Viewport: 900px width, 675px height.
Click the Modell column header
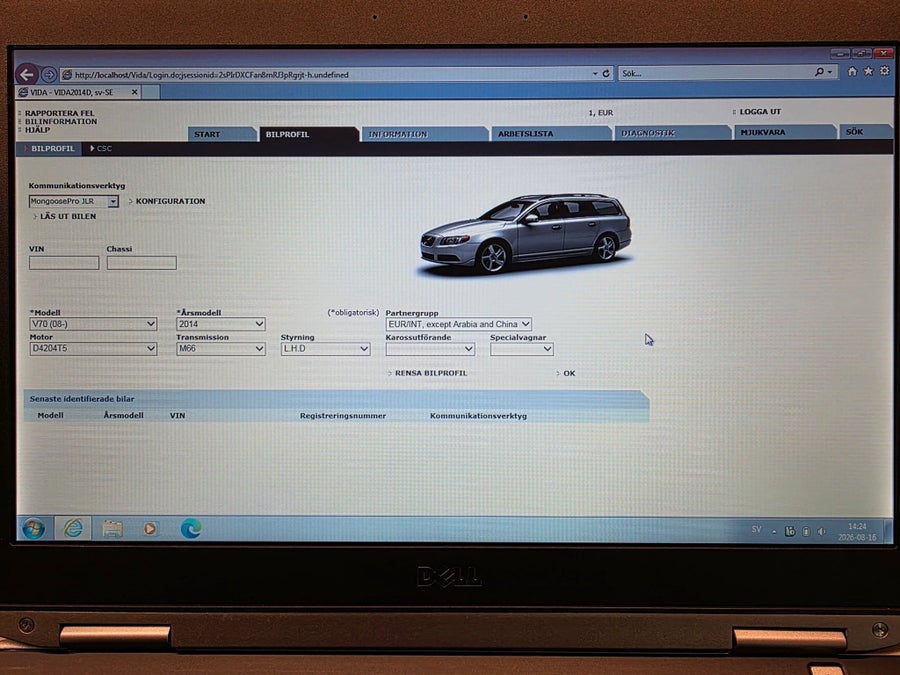point(51,415)
